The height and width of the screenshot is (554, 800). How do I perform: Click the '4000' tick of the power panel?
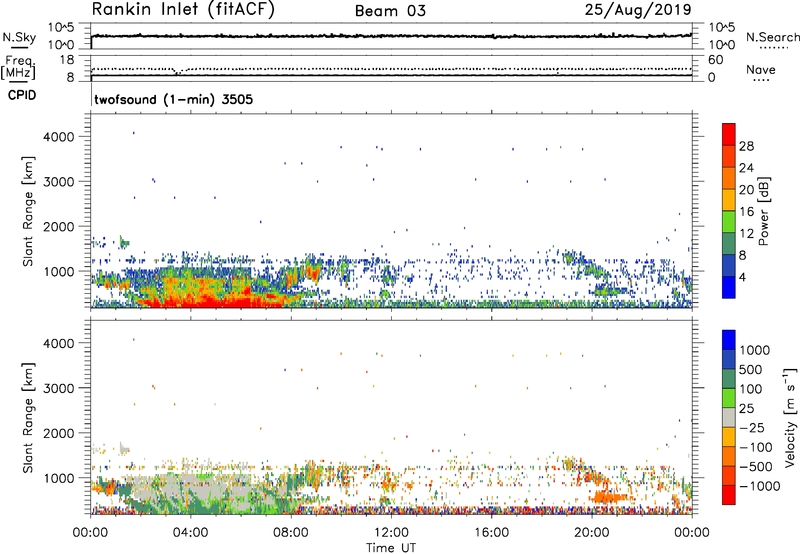tap(59, 137)
